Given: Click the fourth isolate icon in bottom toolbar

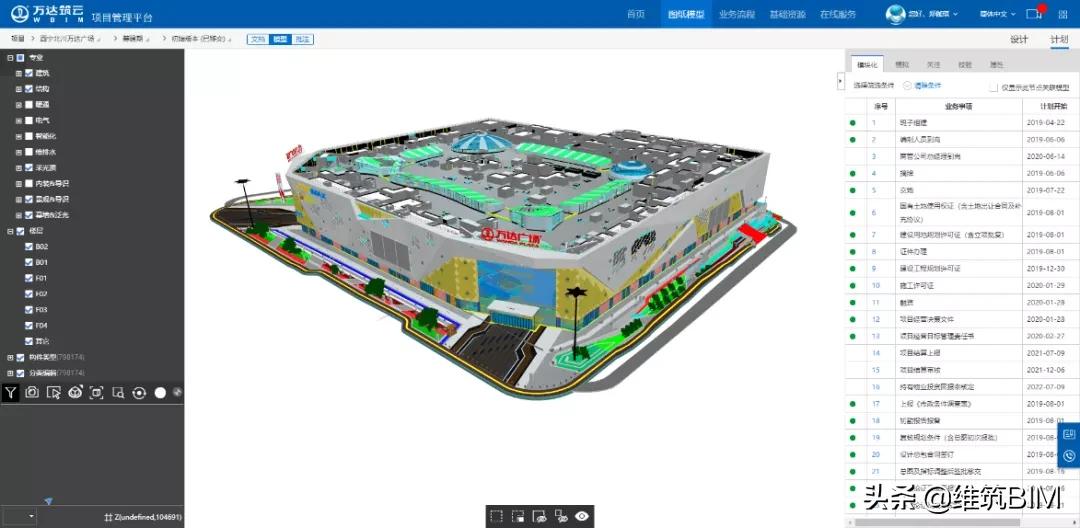Looking at the screenshot, I should [x=561, y=516].
